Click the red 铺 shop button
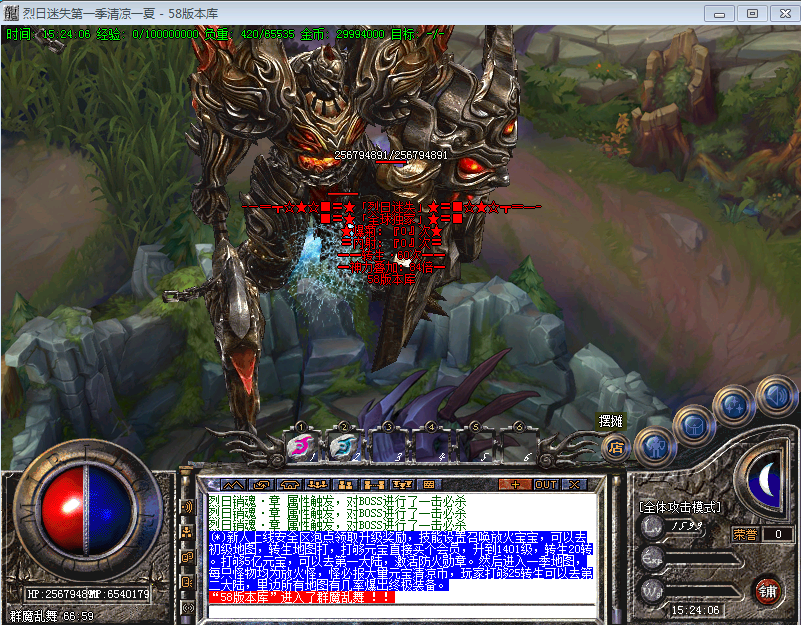 [x=767, y=589]
